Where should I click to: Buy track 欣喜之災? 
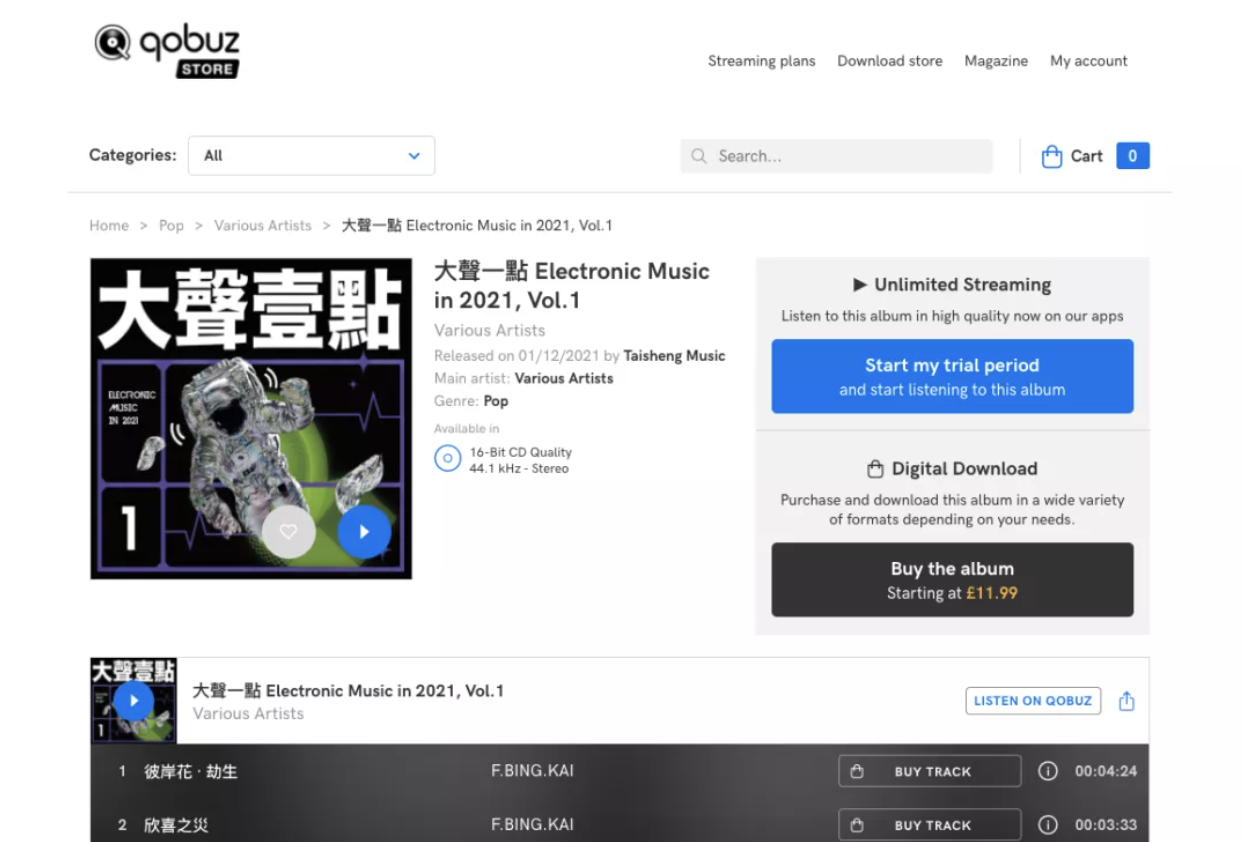point(930,826)
